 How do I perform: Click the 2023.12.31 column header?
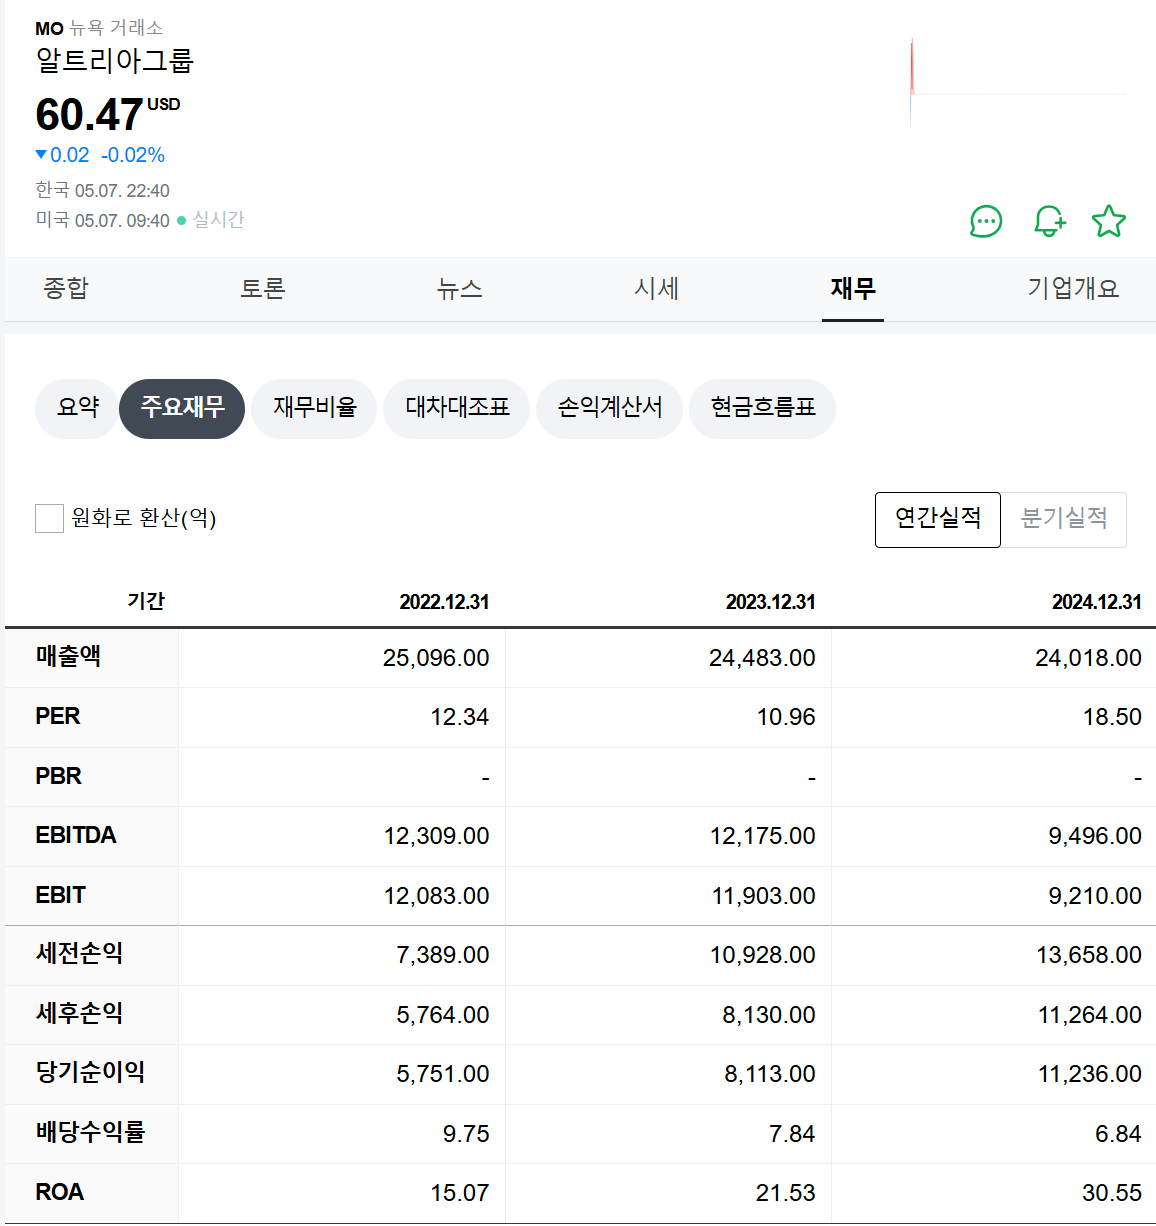point(770,602)
